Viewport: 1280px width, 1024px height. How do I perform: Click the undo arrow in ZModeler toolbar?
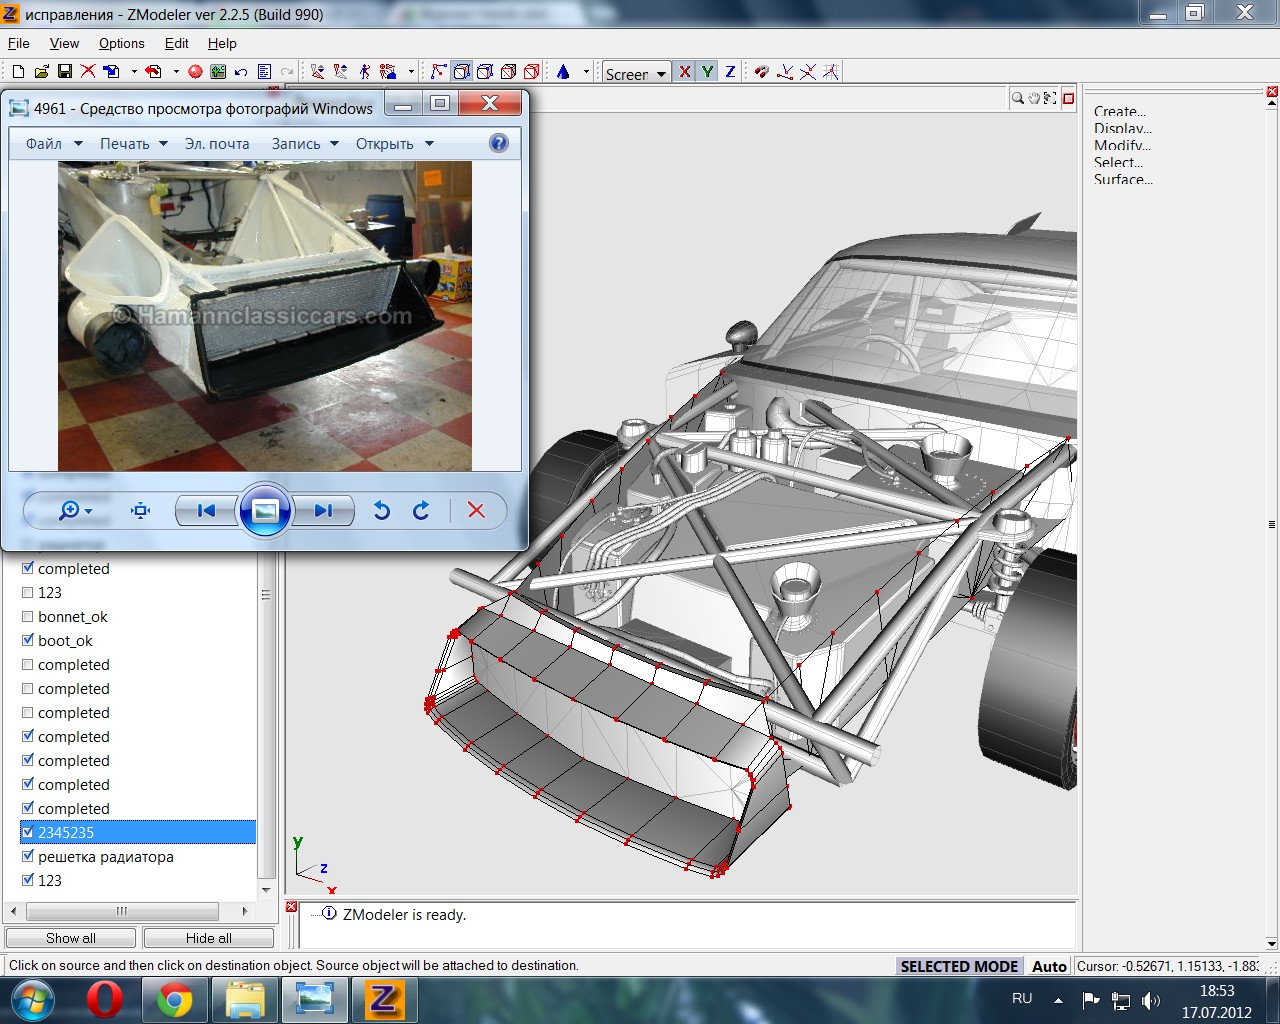coord(241,72)
